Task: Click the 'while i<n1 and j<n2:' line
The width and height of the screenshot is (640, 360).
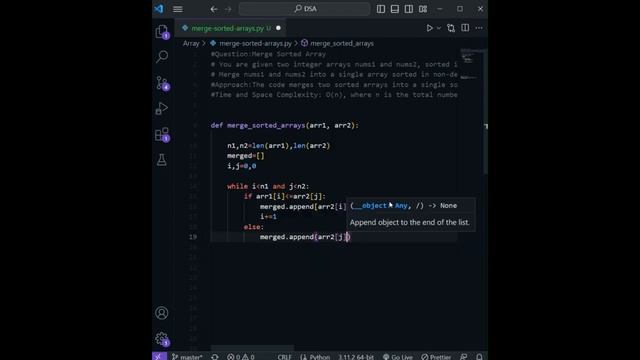Action: pyautogui.click(x=268, y=186)
